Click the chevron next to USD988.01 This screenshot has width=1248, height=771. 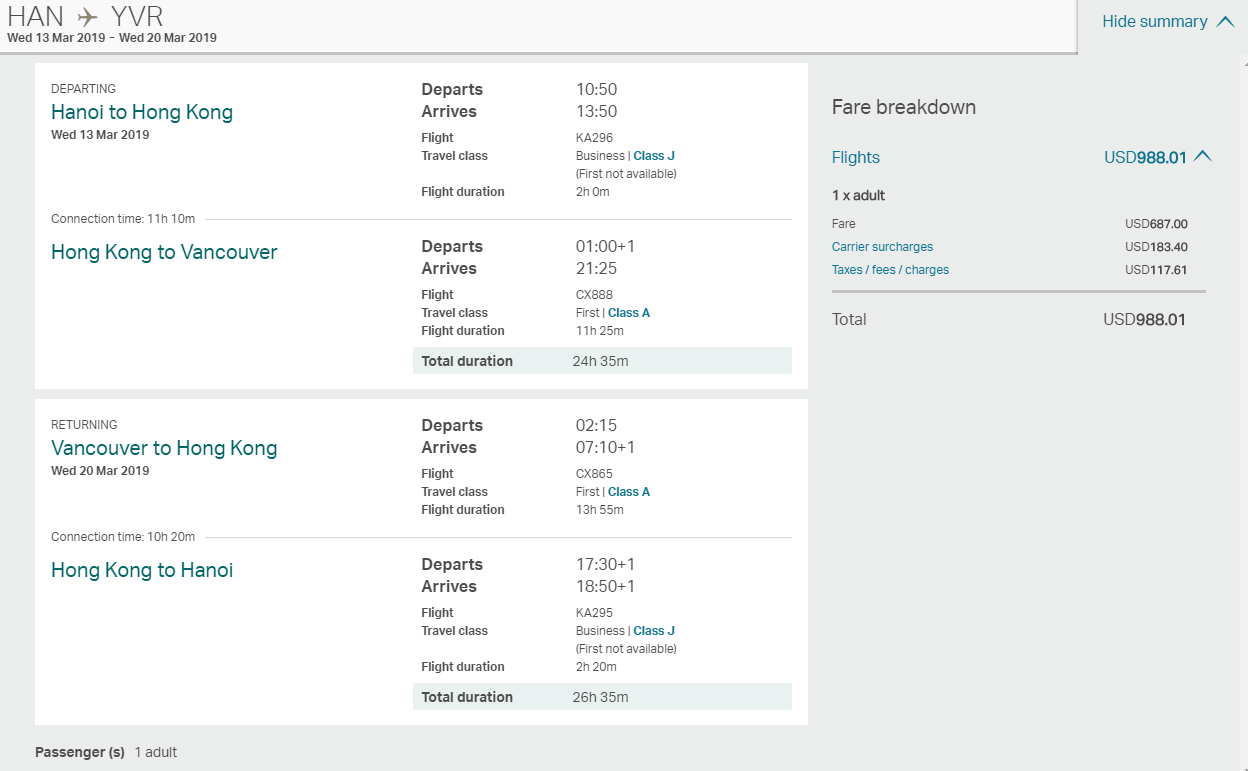tap(1204, 156)
